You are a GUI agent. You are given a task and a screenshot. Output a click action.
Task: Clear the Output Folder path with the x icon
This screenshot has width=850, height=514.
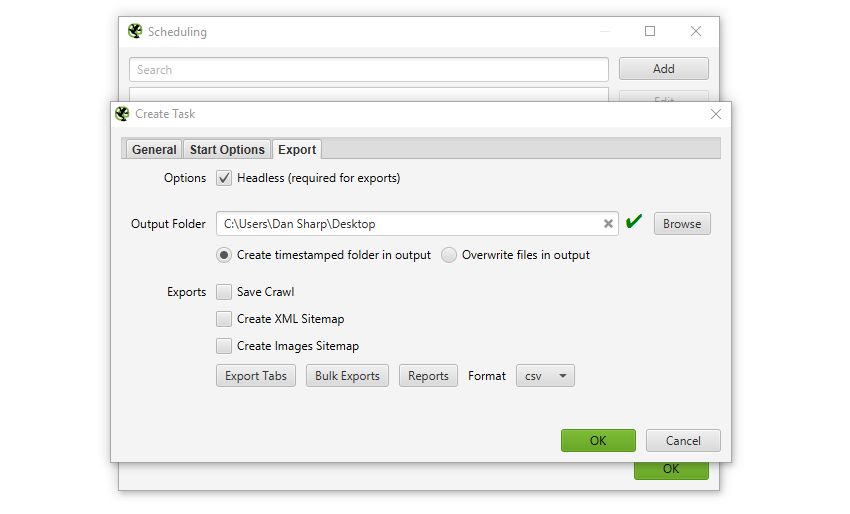[608, 223]
